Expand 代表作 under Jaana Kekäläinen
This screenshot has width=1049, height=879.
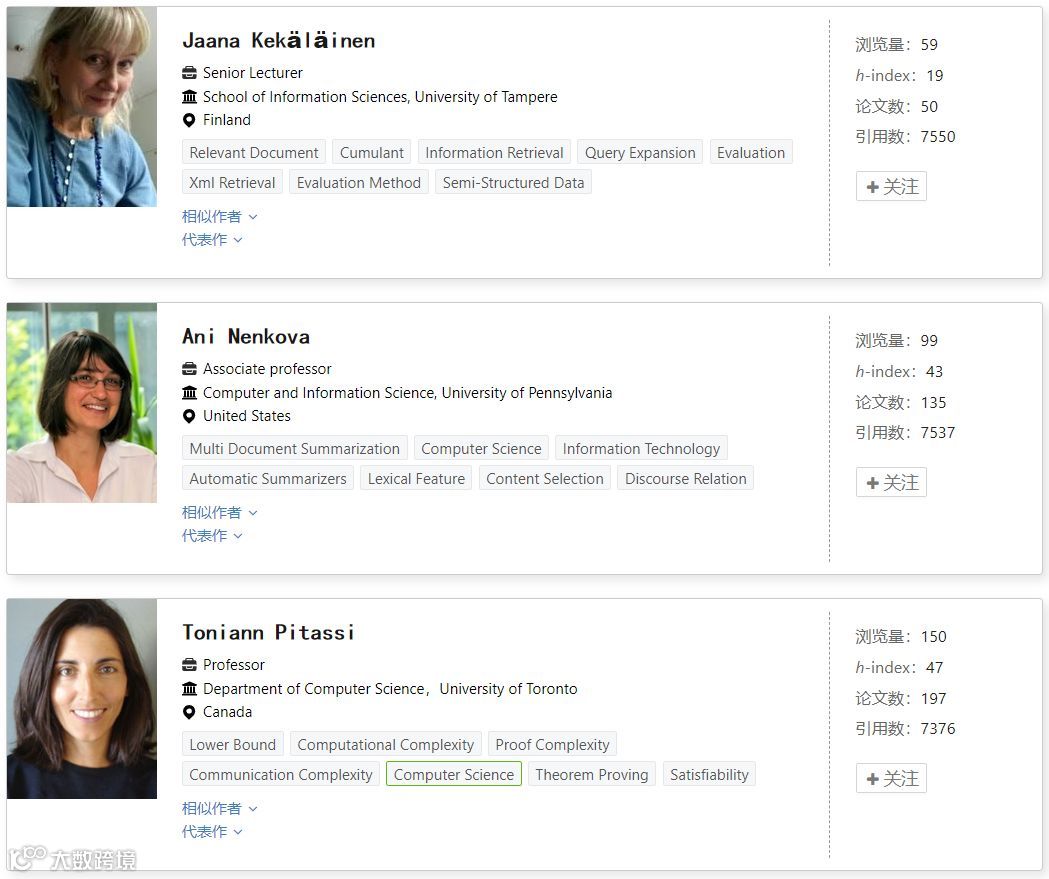tap(212, 240)
